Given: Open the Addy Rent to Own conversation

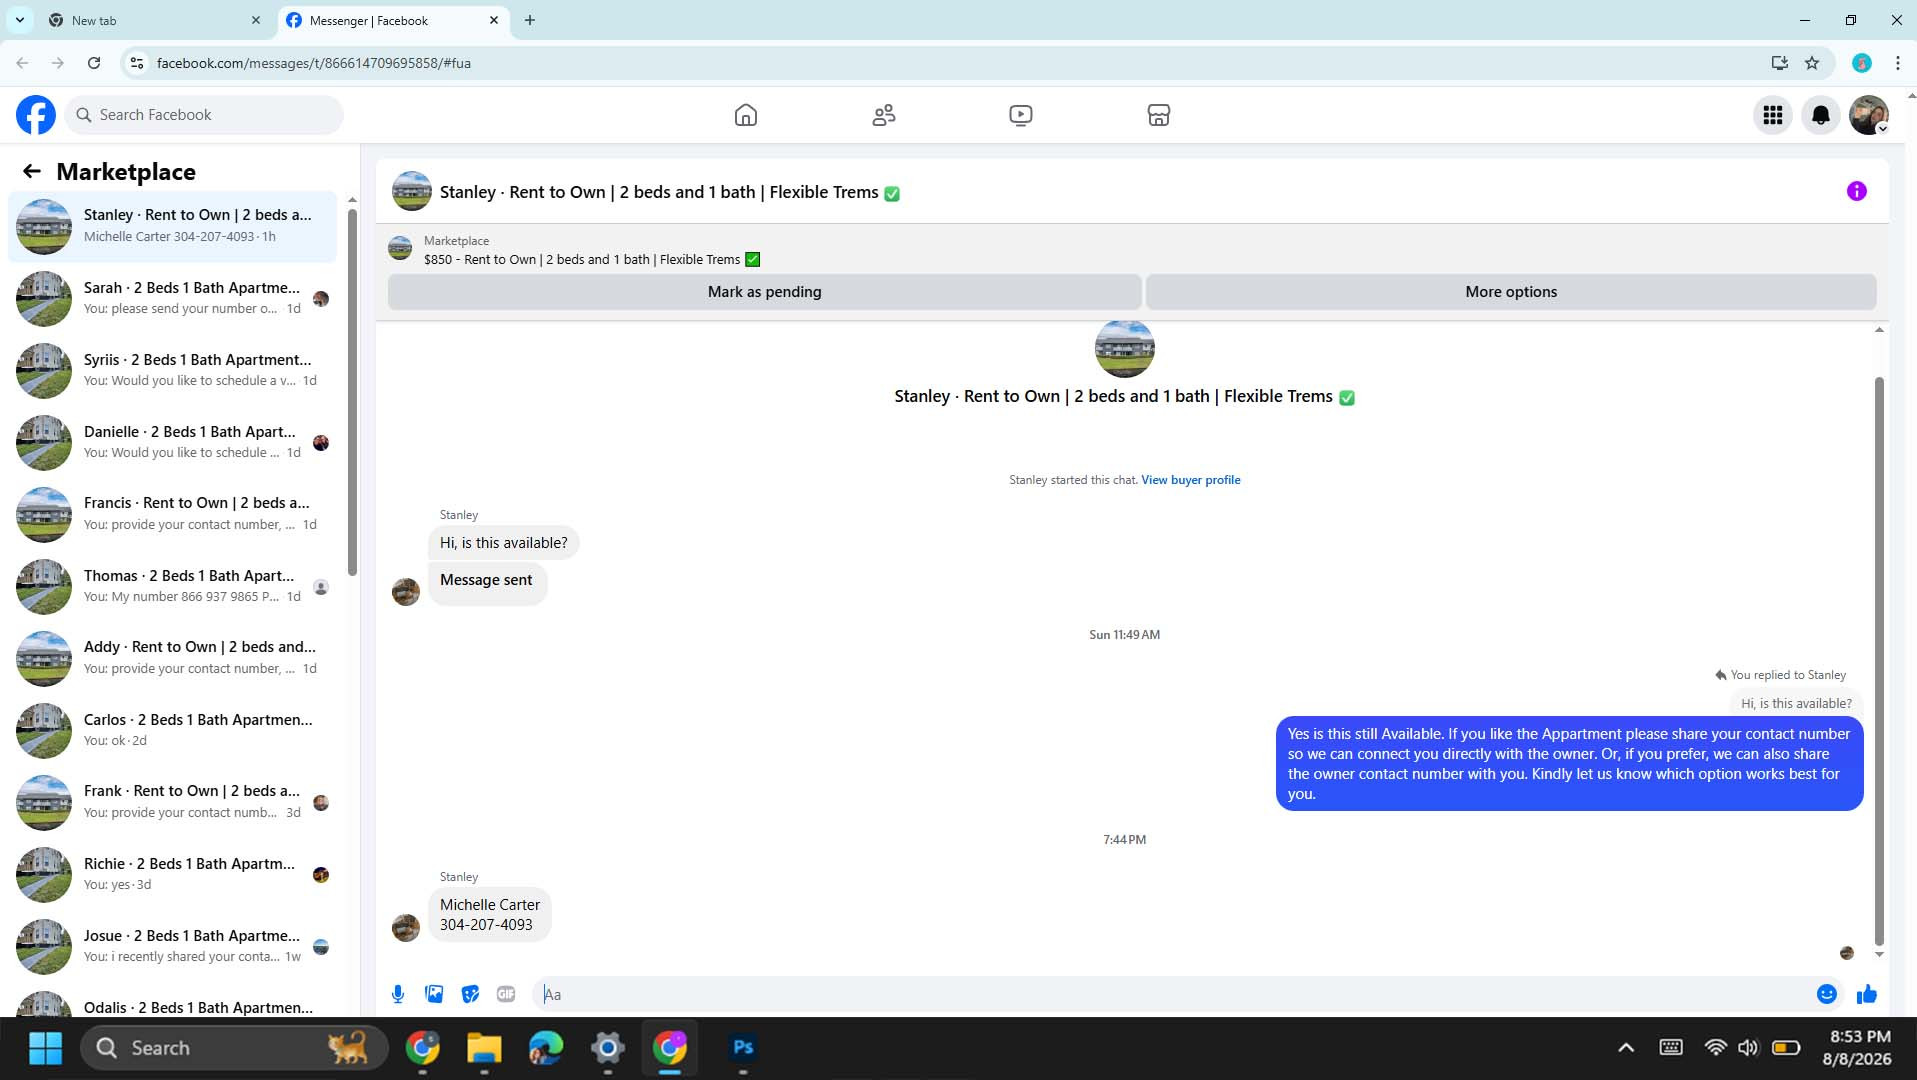Looking at the screenshot, I should pos(173,658).
